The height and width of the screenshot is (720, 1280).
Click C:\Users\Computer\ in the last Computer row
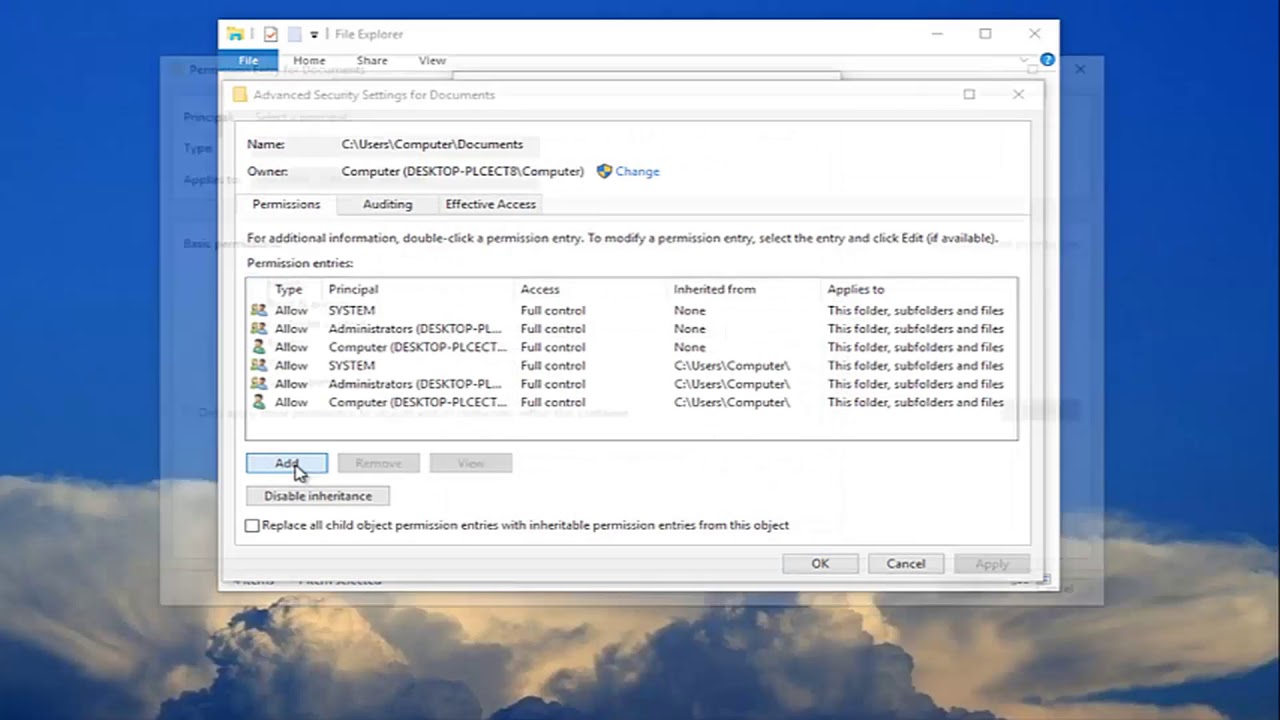732,402
